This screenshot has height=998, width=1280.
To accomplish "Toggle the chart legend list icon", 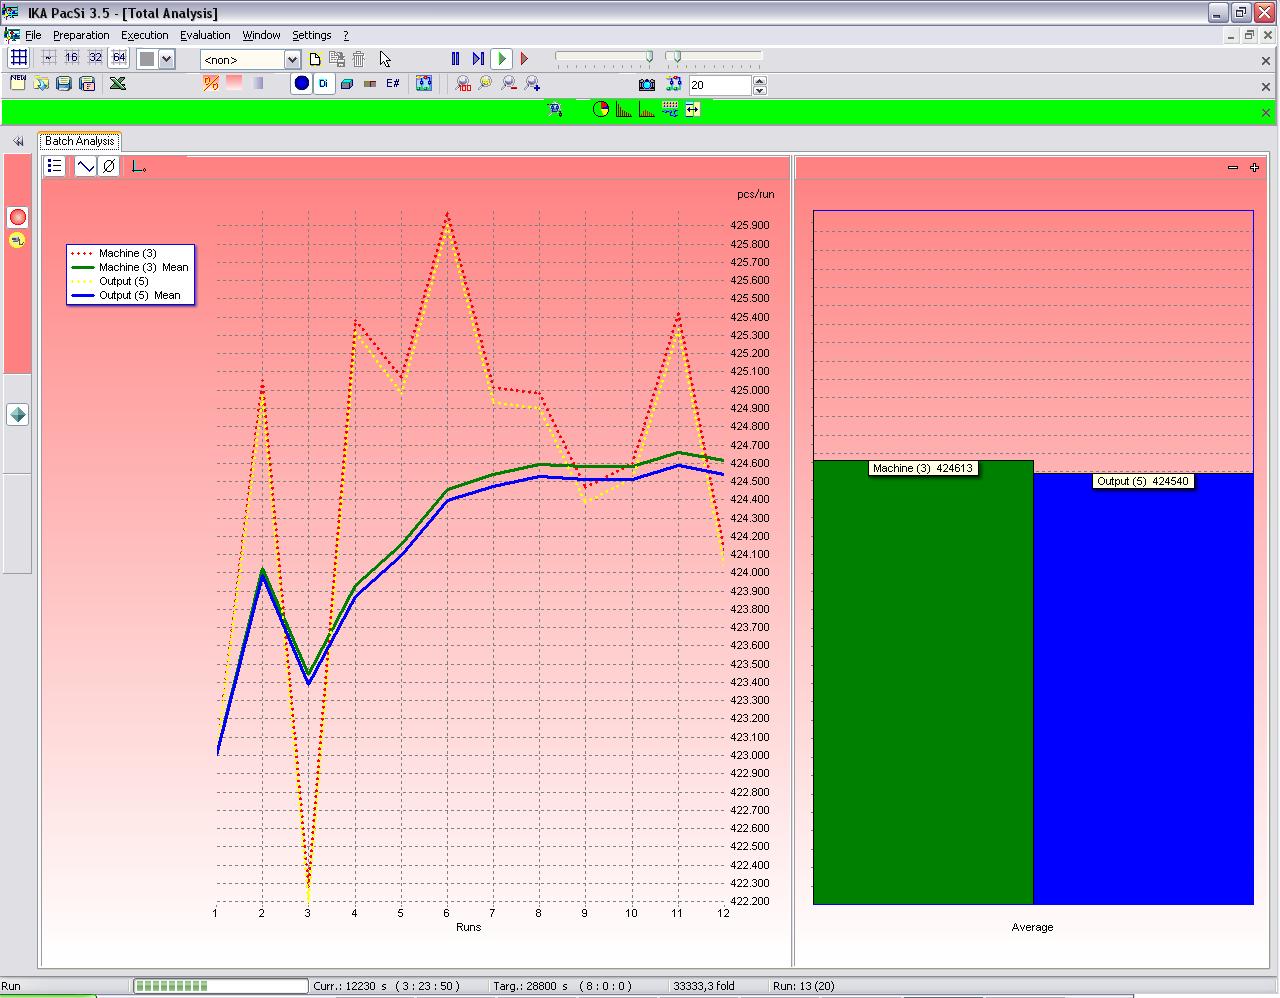I will click(55, 166).
